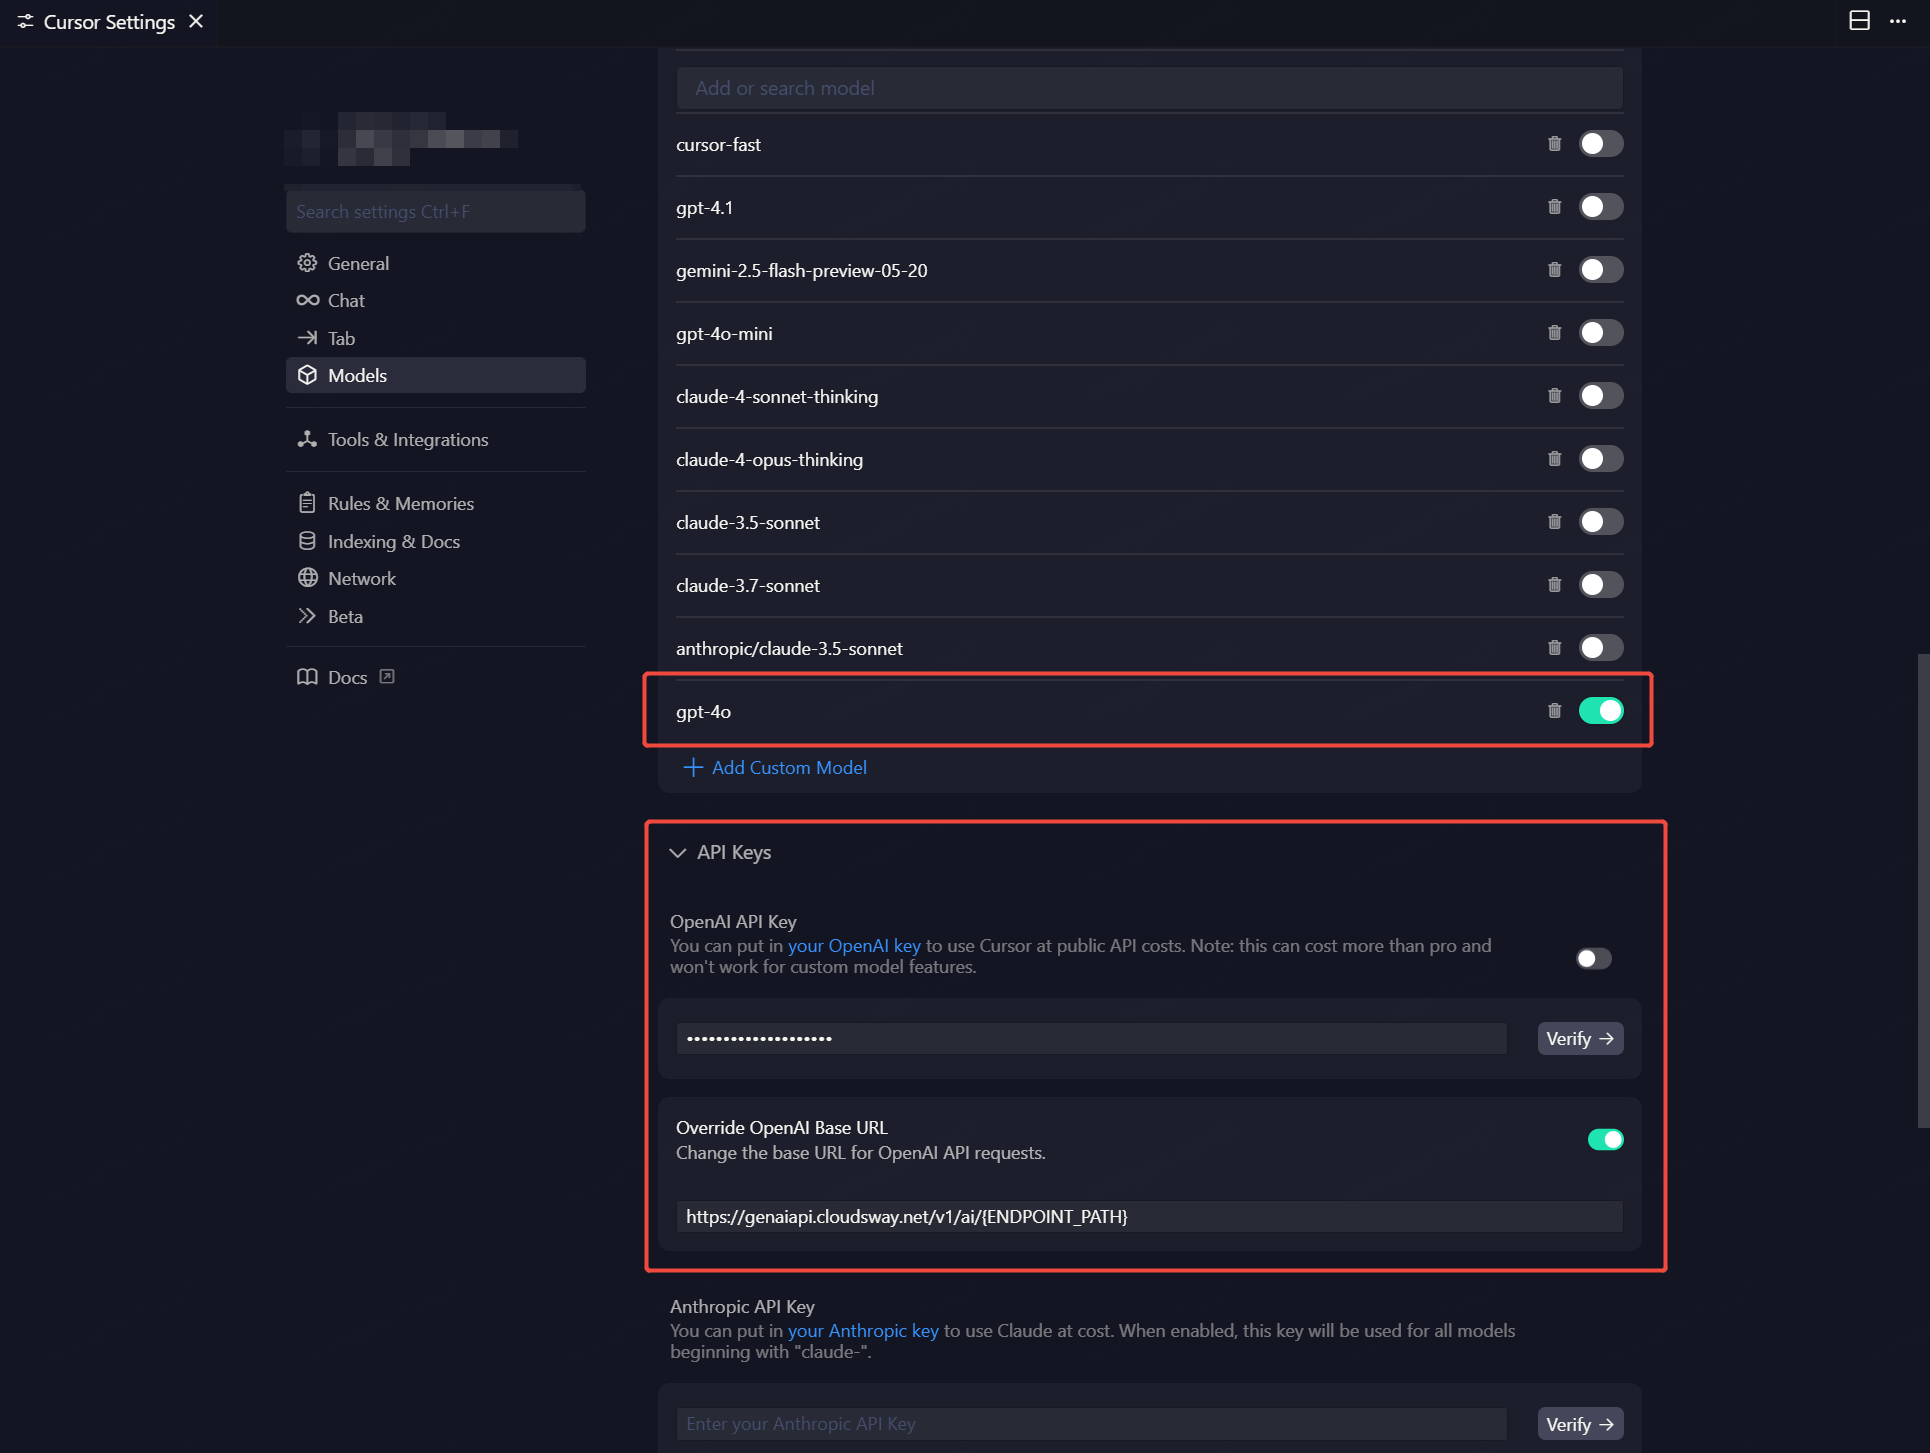Click the Docs external link icon
This screenshot has height=1453, width=1930.
tap(387, 677)
